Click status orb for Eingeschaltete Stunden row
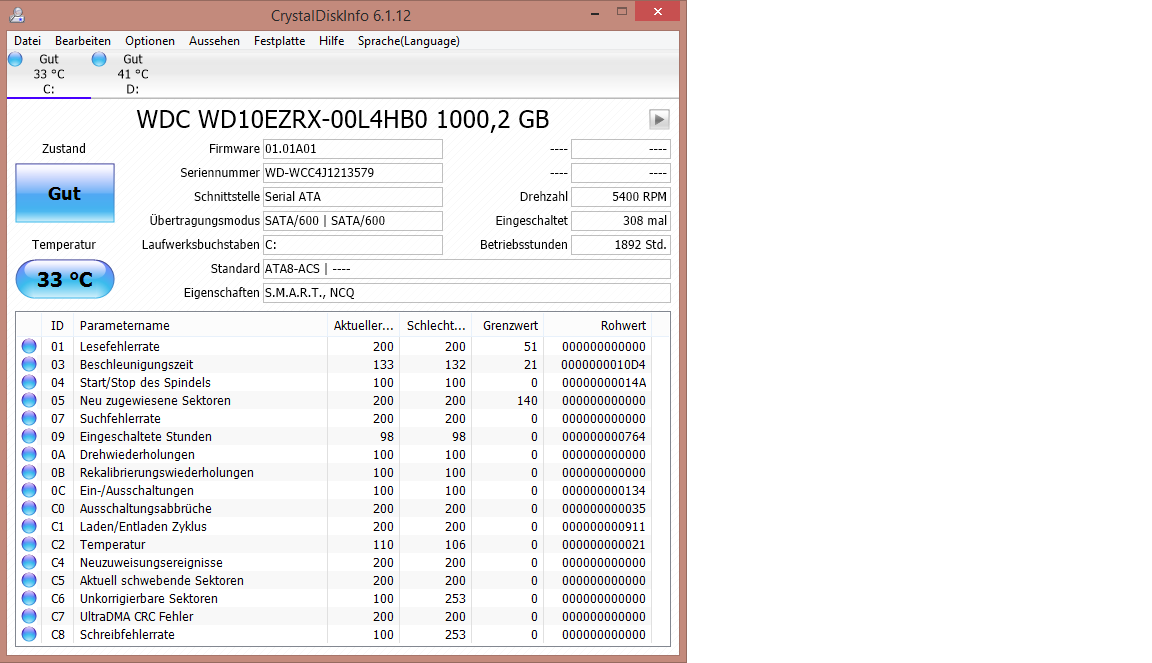Image resolution: width=1152 pixels, height=663 pixels. pos(29,437)
